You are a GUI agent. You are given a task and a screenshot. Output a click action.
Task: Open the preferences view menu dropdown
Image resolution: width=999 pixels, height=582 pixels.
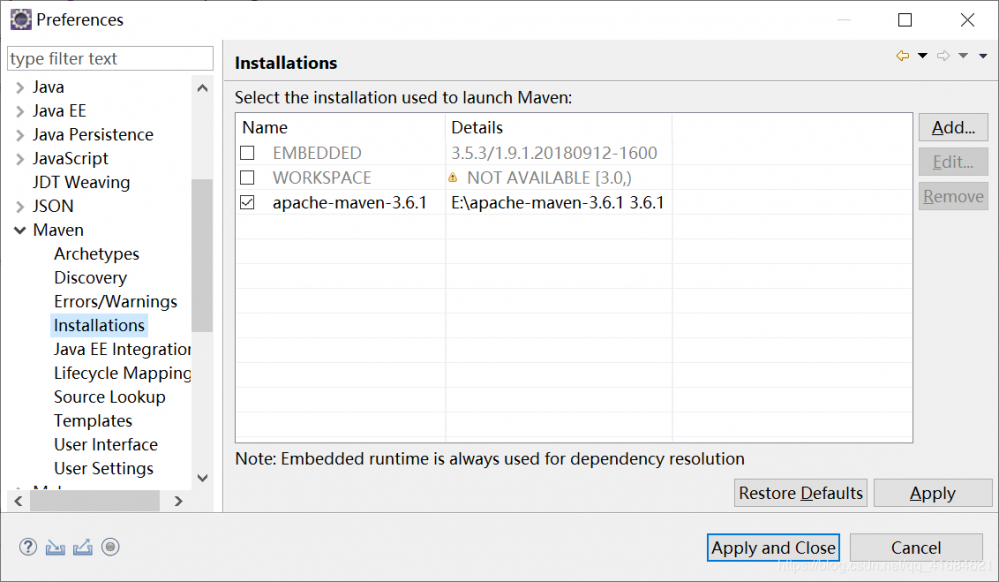click(983, 56)
